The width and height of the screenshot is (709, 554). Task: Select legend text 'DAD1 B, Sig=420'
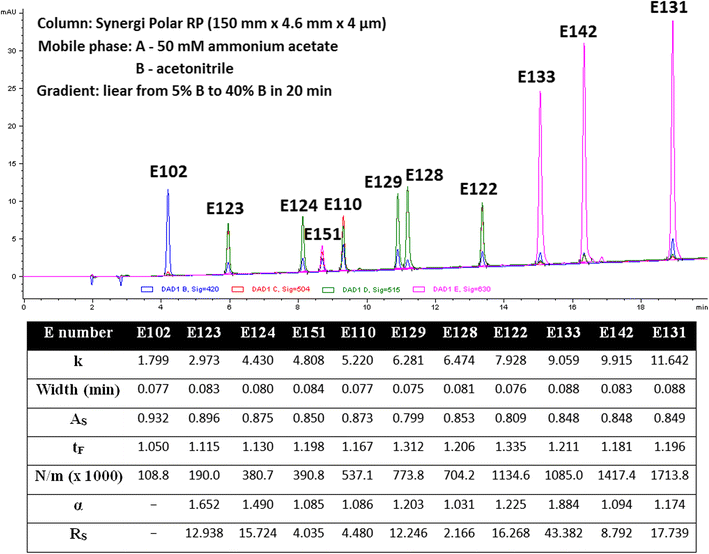coord(190,289)
